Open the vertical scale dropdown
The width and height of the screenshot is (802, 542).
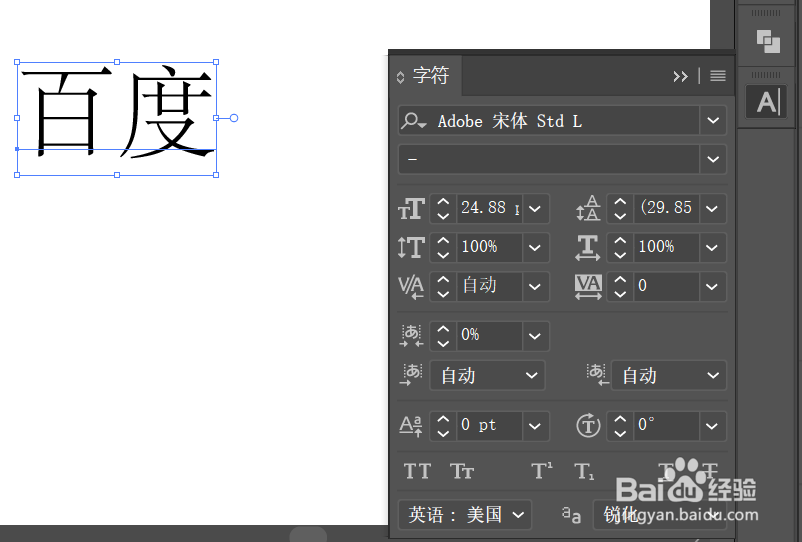click(x=536, y=247)
